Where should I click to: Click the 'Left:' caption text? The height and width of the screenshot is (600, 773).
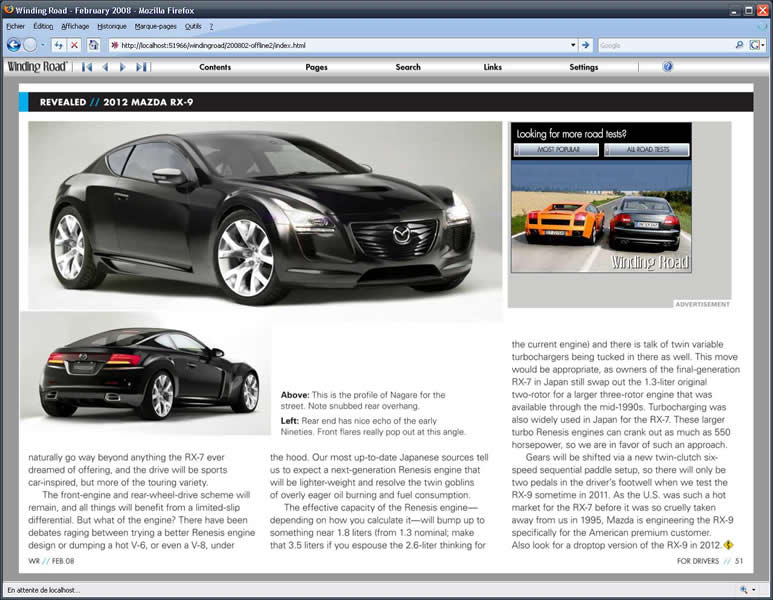tap(290, 421)
